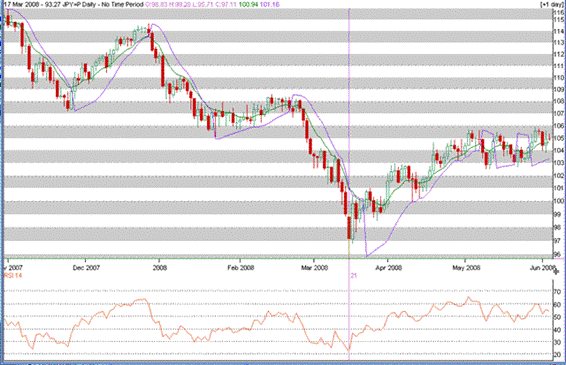Click the 30 level on RSI axis

558,342
